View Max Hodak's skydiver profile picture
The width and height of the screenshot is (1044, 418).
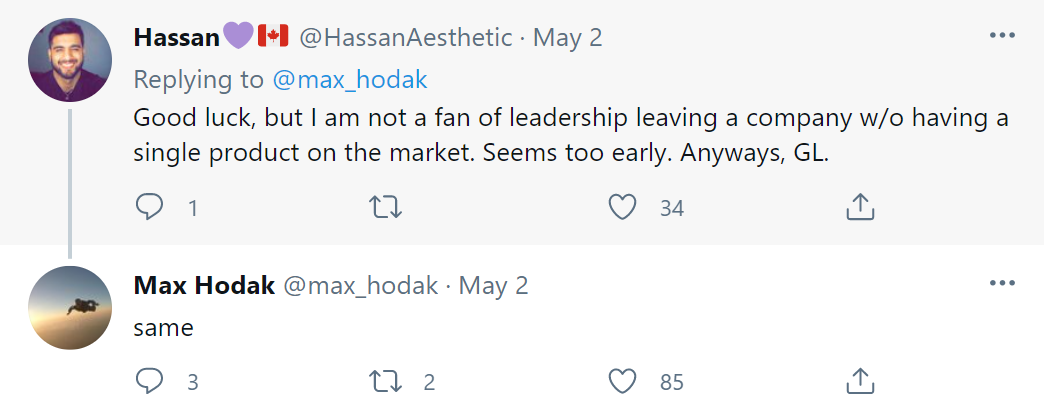(x=70, y=308)
